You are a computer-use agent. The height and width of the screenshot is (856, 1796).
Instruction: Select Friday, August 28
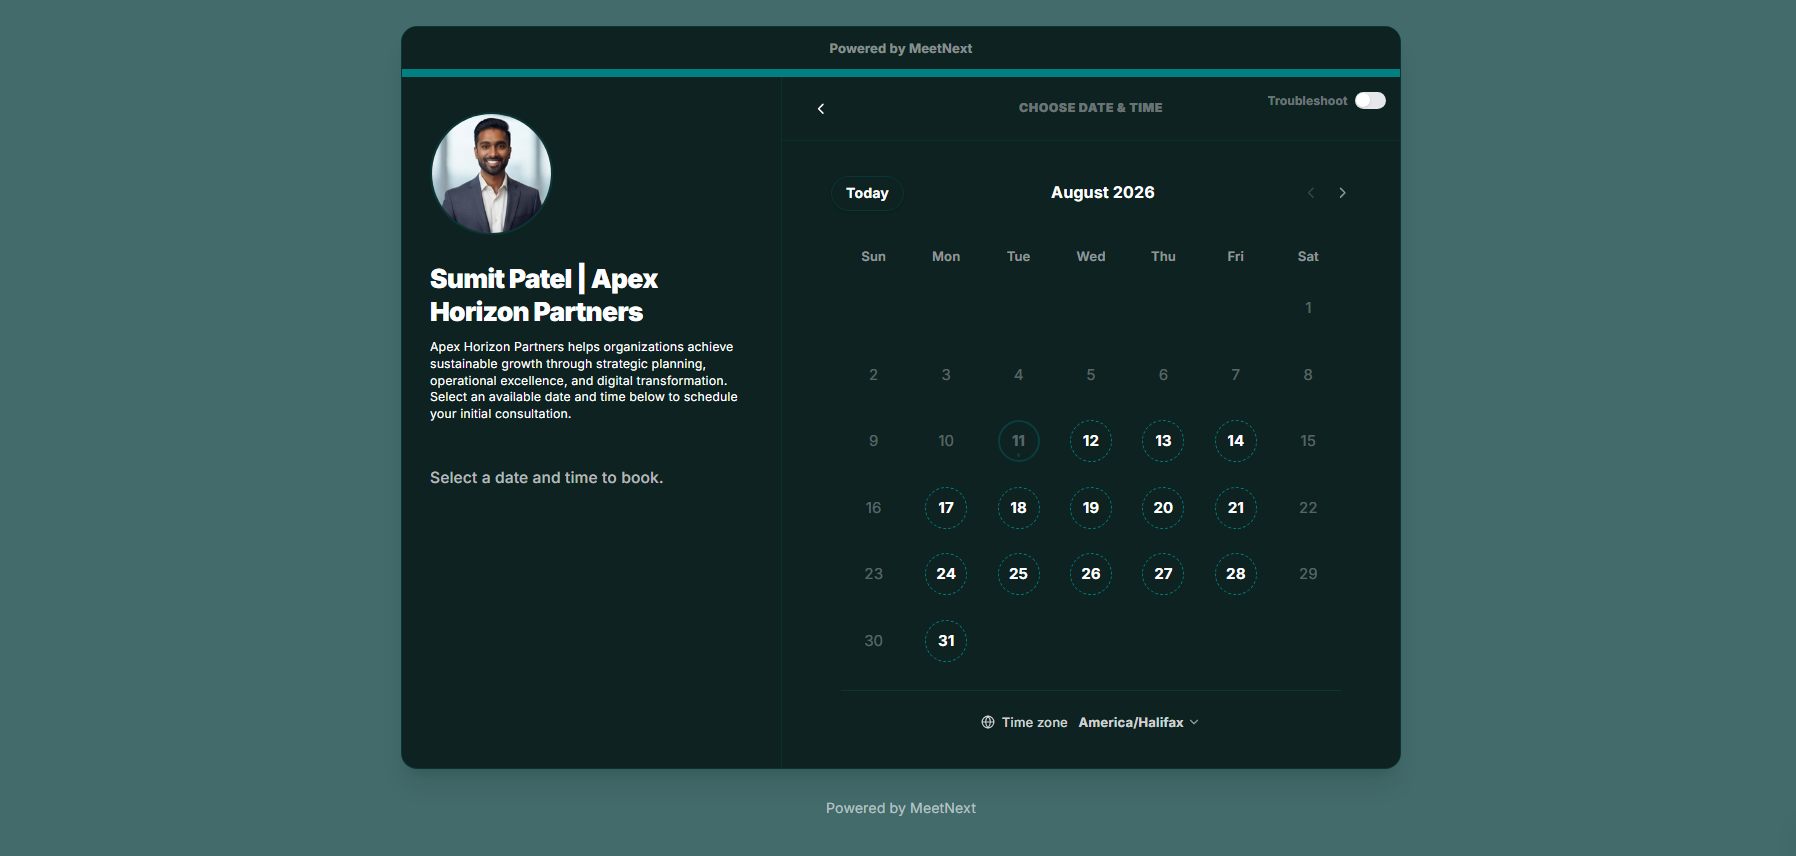tap(1236, 574)
